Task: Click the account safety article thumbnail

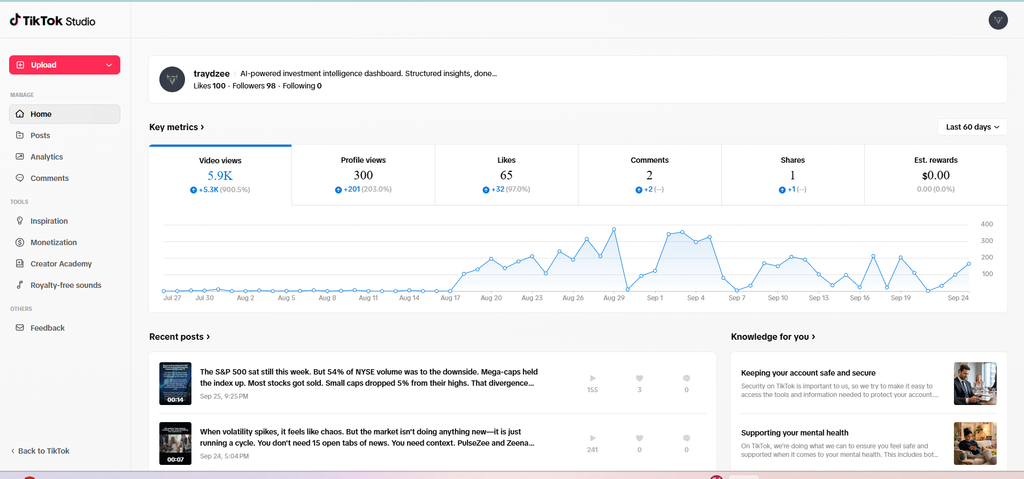Action: [975, 384]
